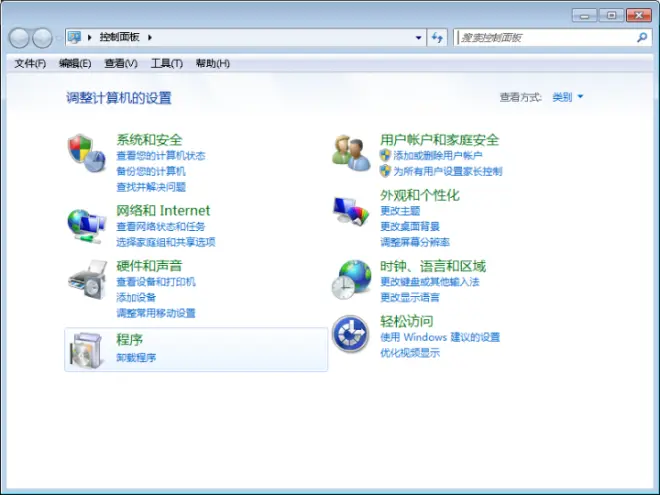Click 查看您的计算机状态 link
660x495 pixels.
[x=161, y=156]
